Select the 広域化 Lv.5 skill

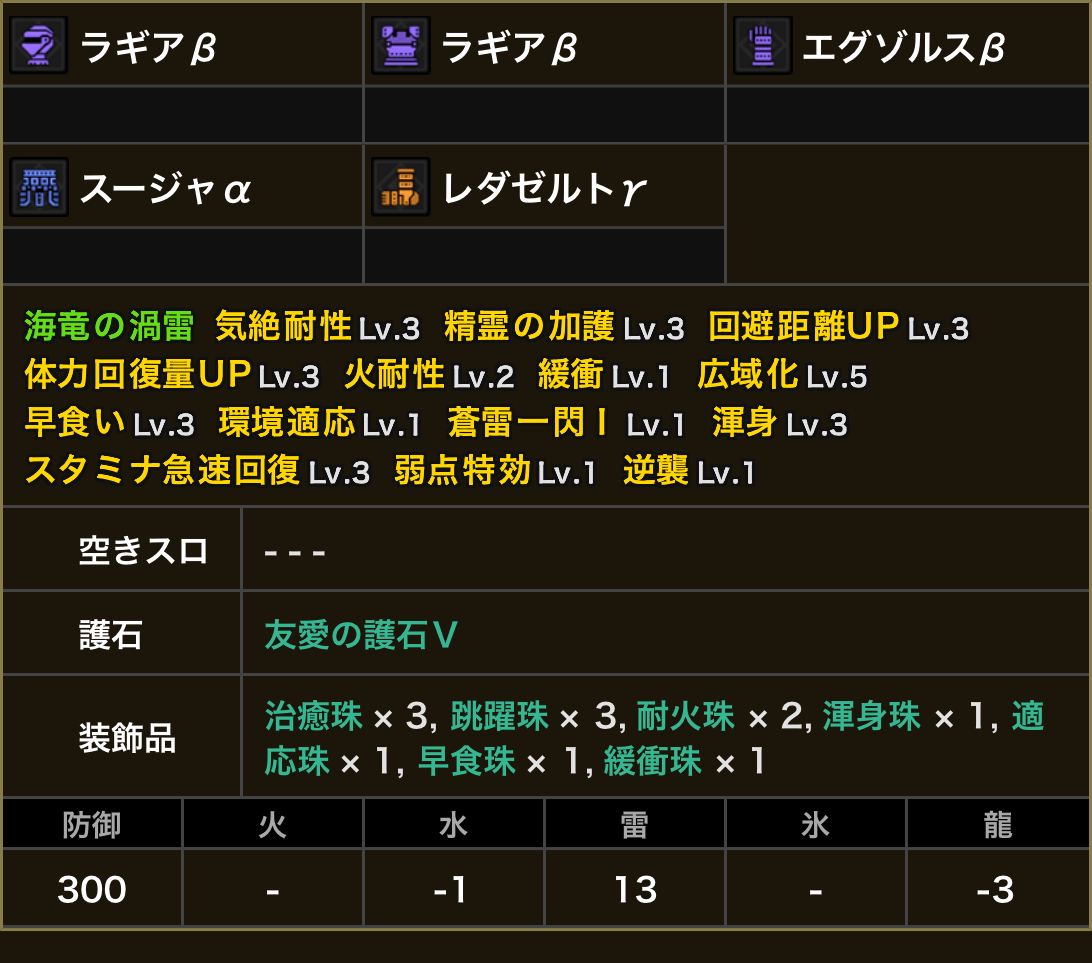tap(782, 375)
